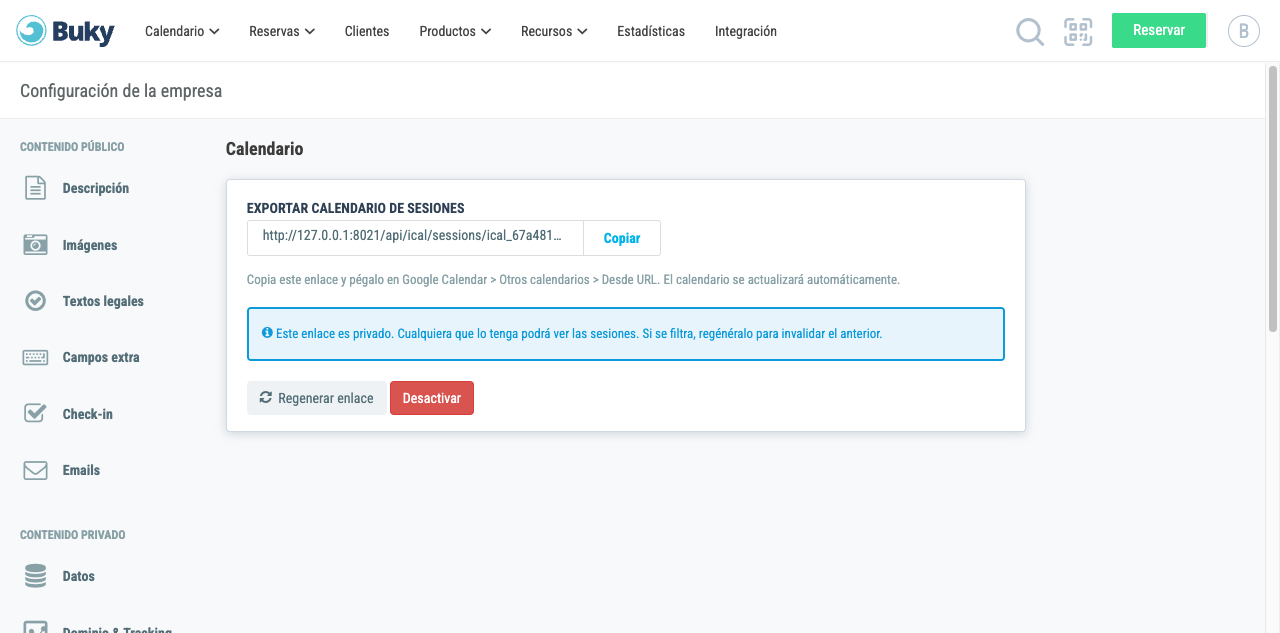Expand the Recursos dropdown

(x=554, y=31)
